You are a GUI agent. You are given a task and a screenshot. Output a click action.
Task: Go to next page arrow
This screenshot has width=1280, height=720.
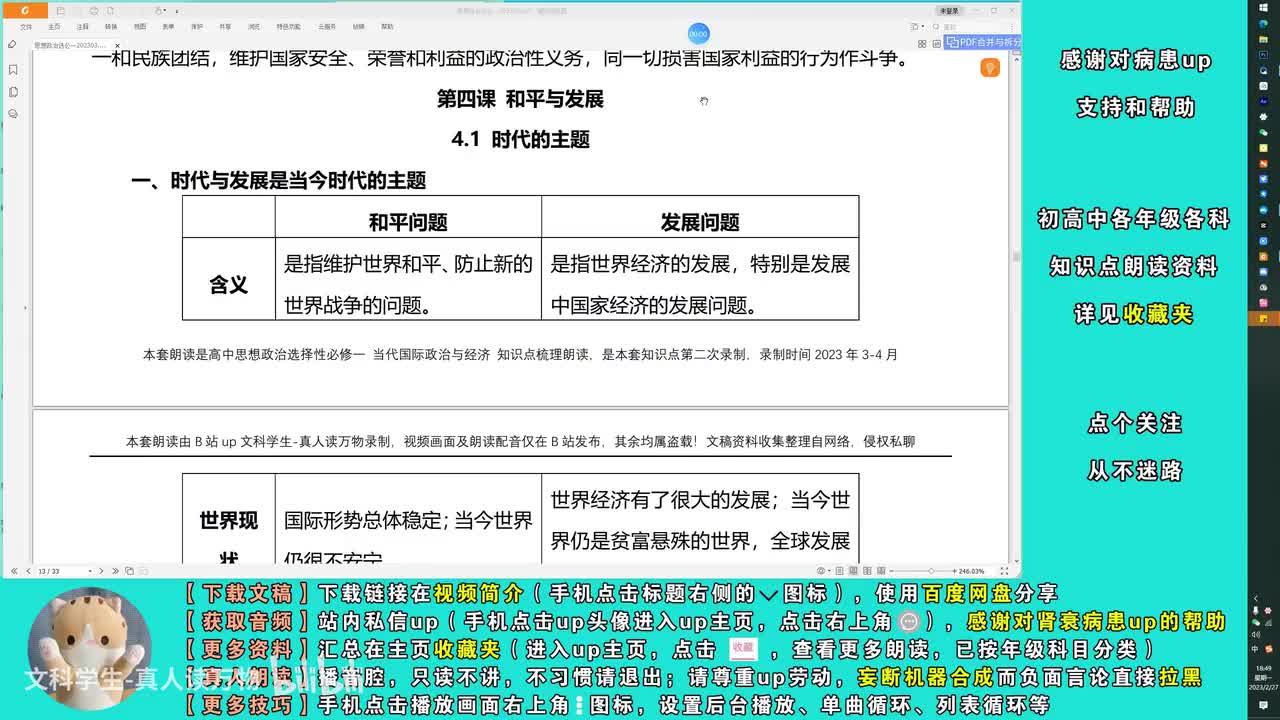[x=103, y=571]
